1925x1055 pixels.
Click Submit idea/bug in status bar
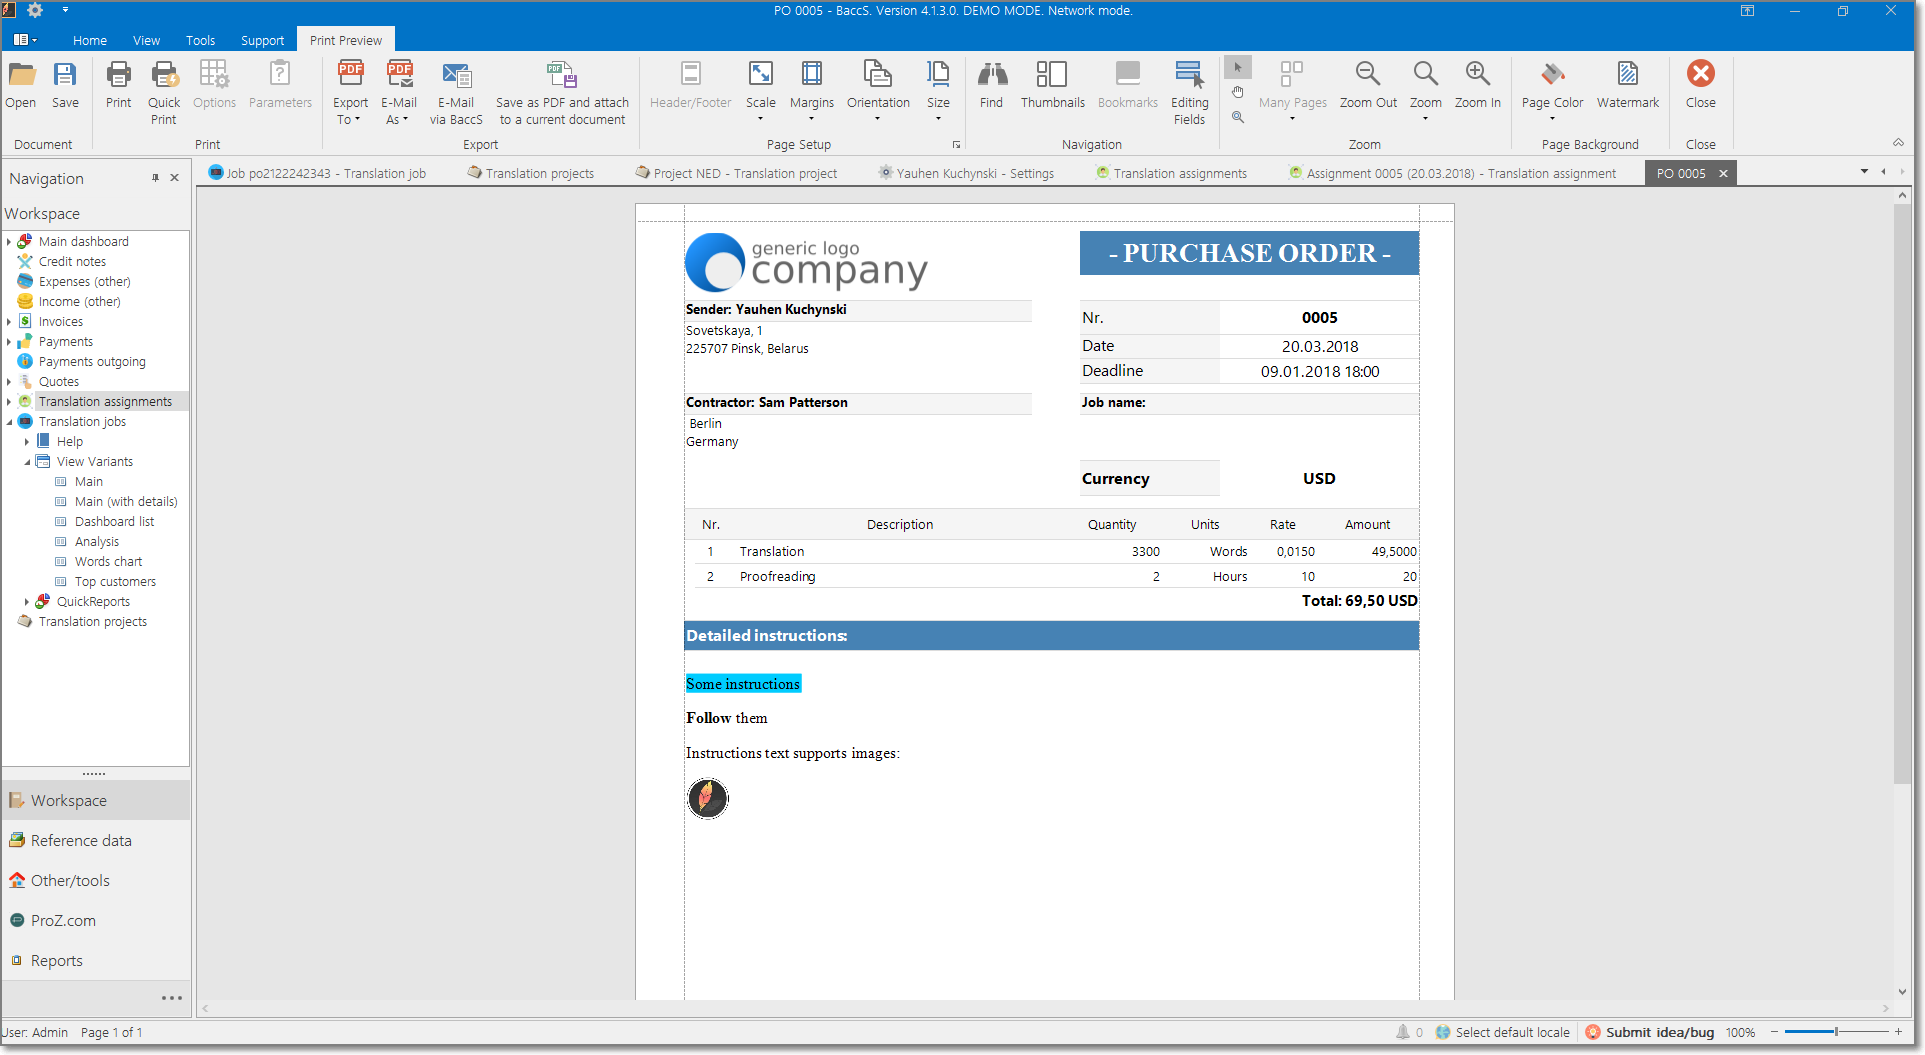(1650, 1032)
